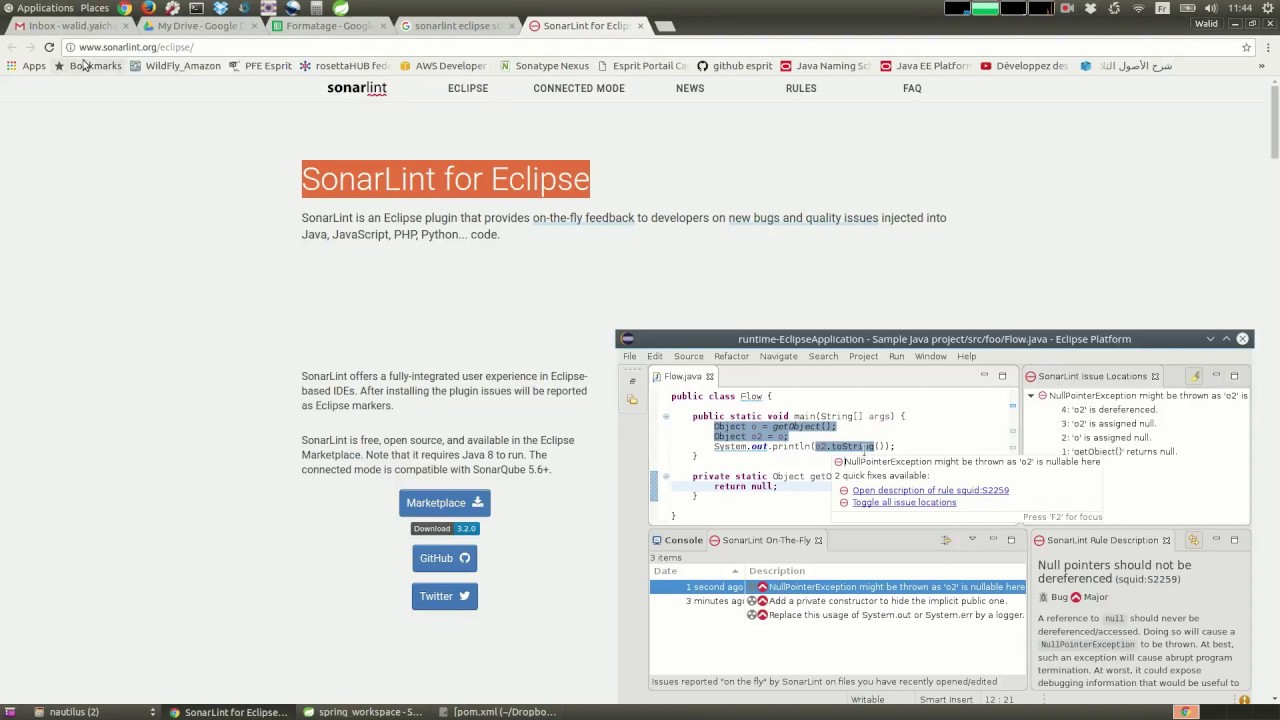Follow the on-the-fly feedback link
Image resolution: width=1280 pixels, height=720 pixels.
tap(583, 218)
